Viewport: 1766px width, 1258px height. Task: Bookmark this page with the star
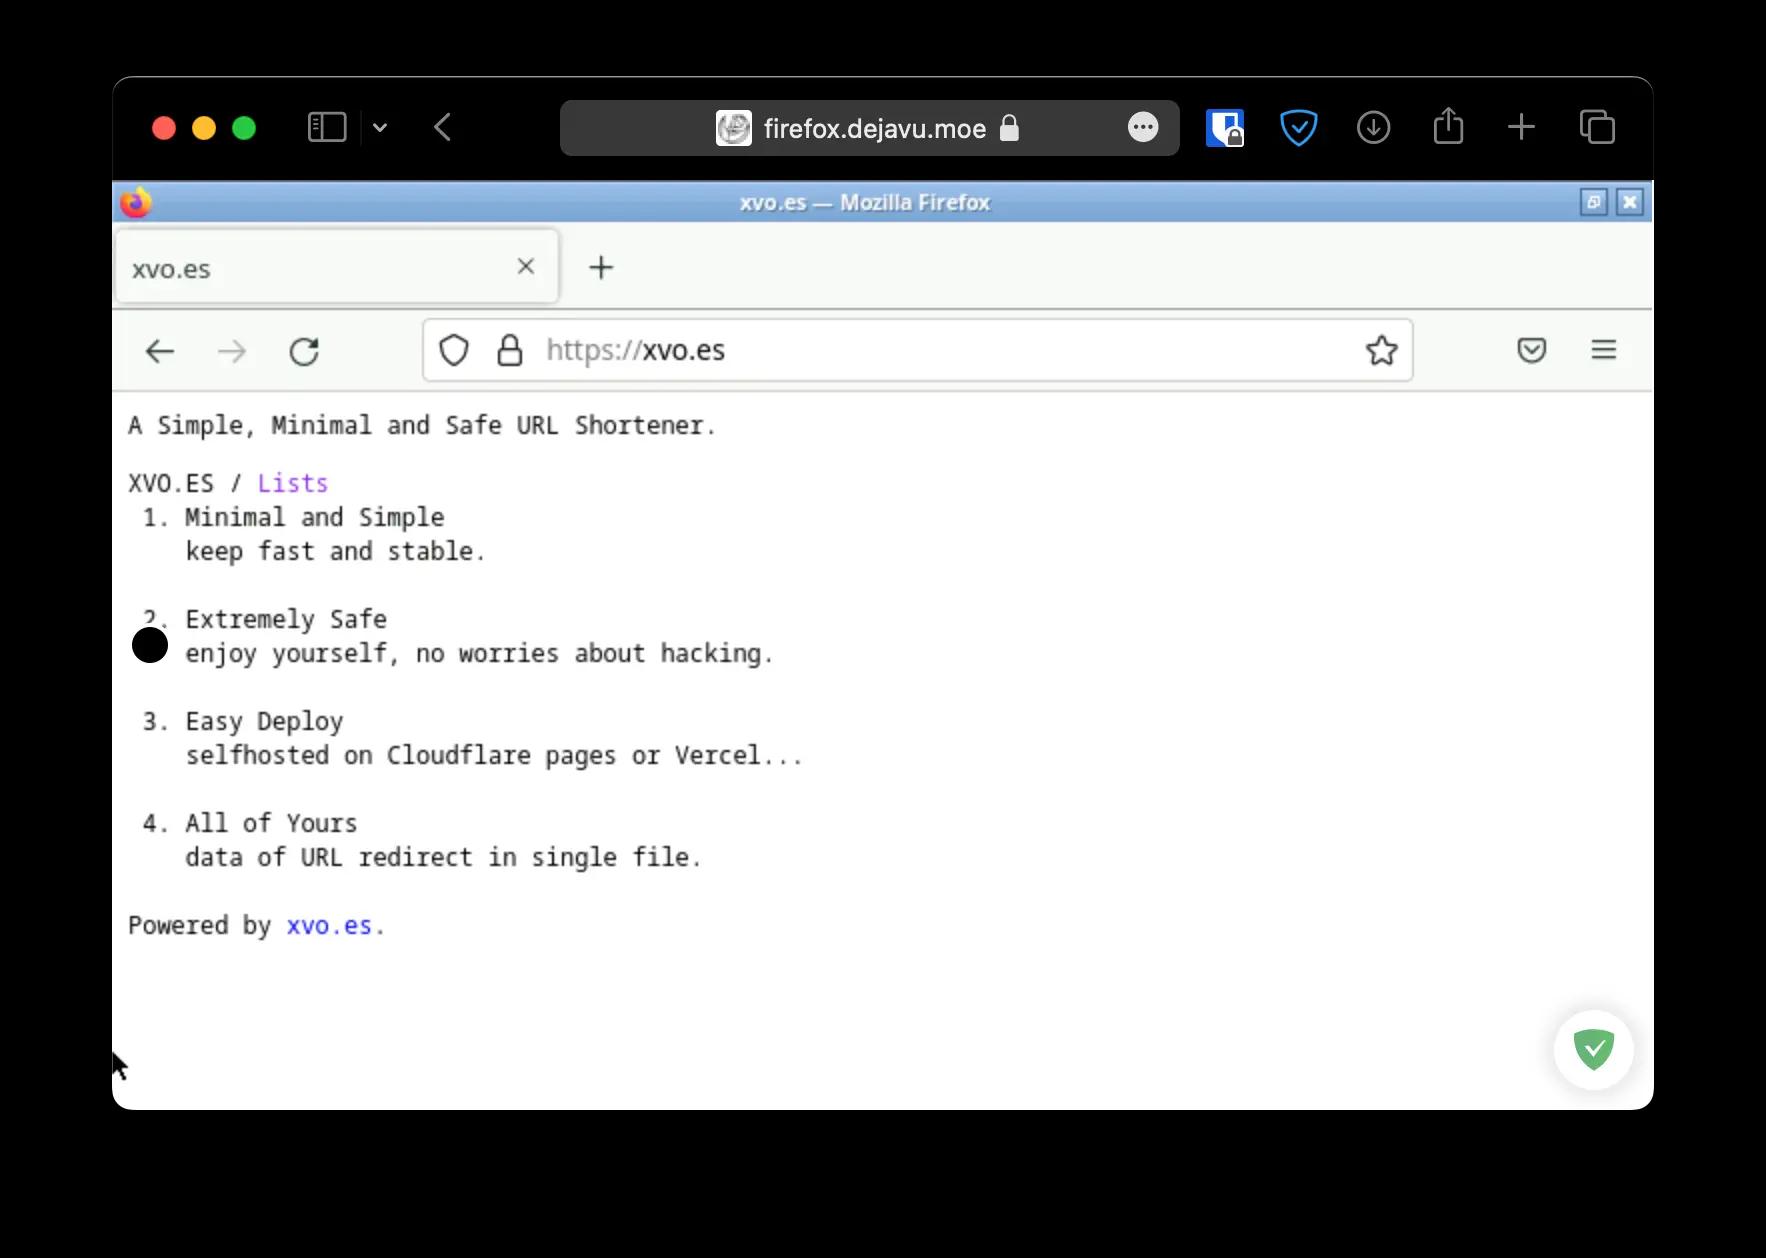pos(1381,350)
